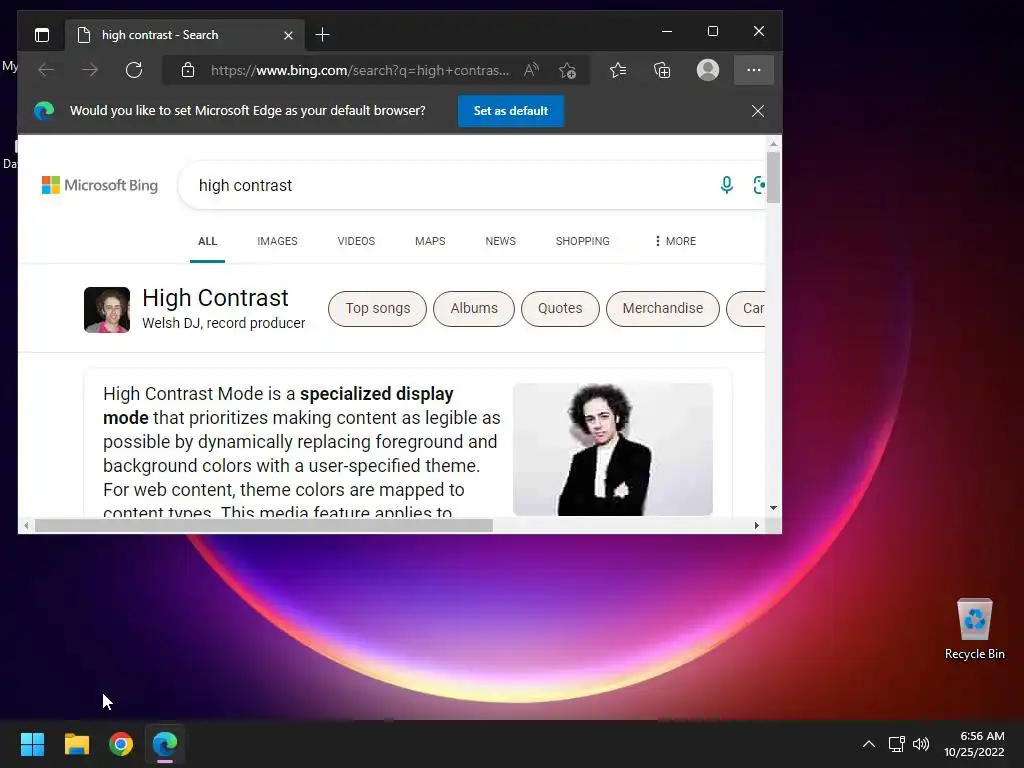Screen dimensions: 1024x768
Task: Open the High Contrast entity title
Action: point(215,298)
